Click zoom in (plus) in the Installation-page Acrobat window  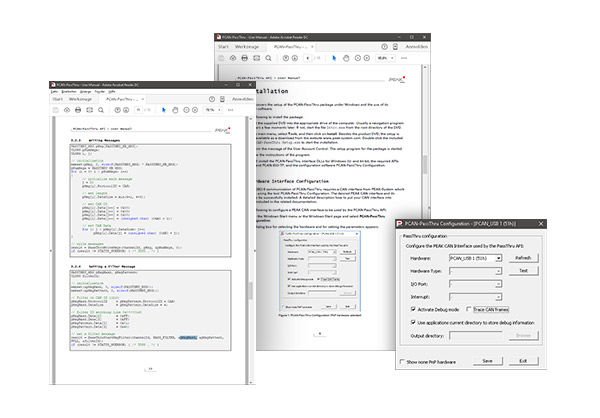pyautogui.click(x=367, y=58)
